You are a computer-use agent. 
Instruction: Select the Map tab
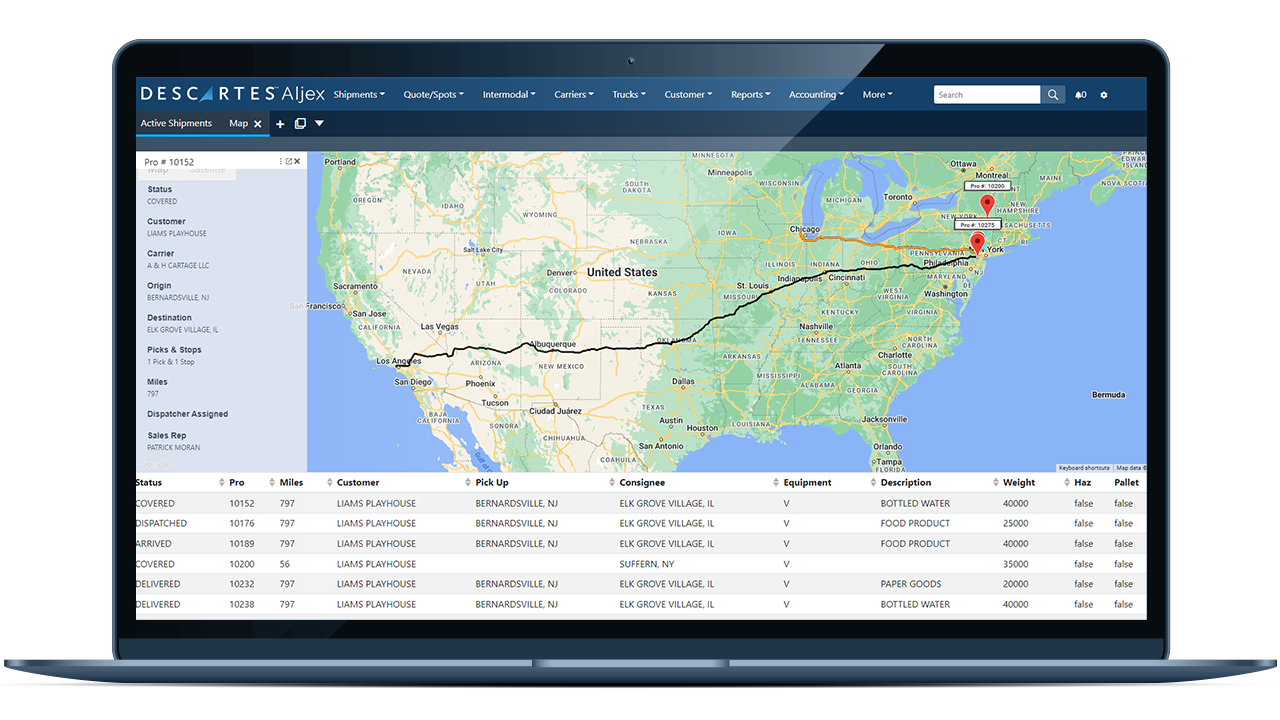238,124
